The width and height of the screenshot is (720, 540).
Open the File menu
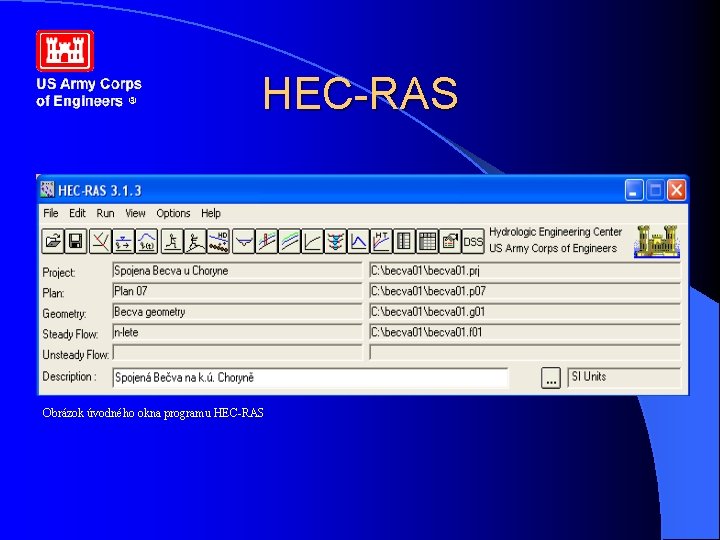[x=51, y=214]
